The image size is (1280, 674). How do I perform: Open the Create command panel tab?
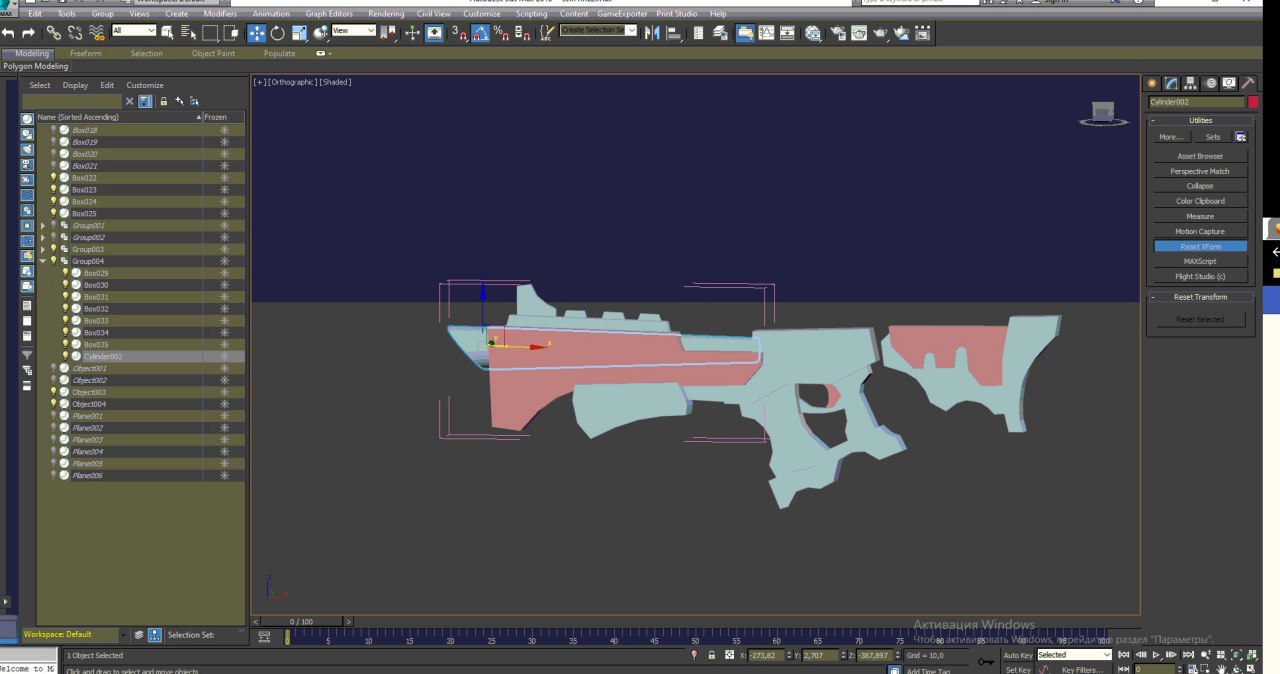(1152, 83)
